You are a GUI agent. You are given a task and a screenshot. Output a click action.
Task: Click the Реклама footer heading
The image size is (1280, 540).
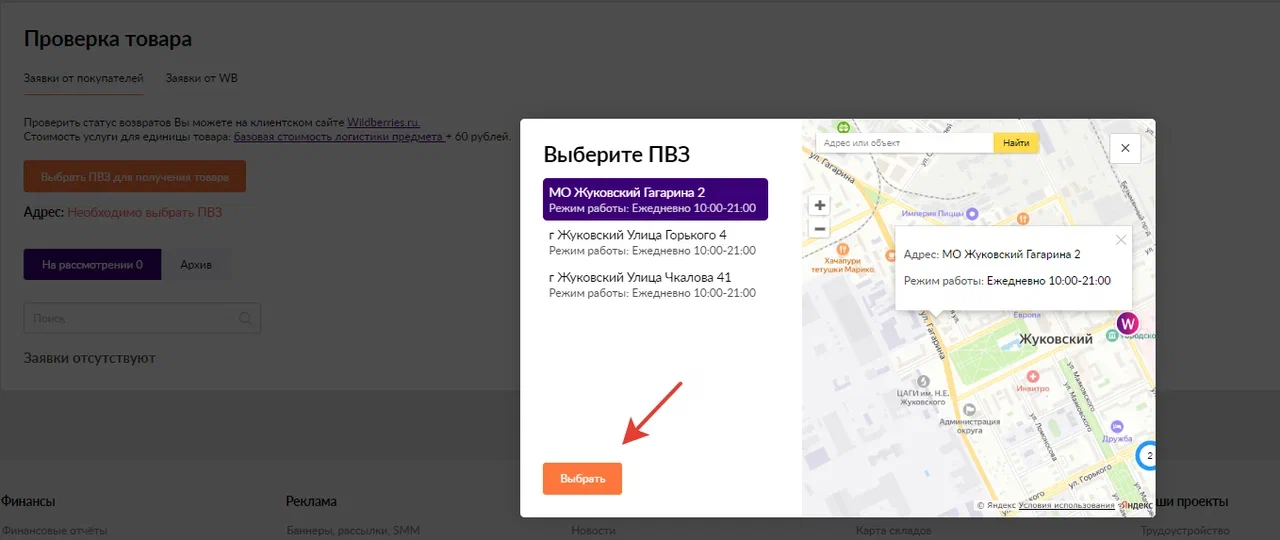(311, 501)
